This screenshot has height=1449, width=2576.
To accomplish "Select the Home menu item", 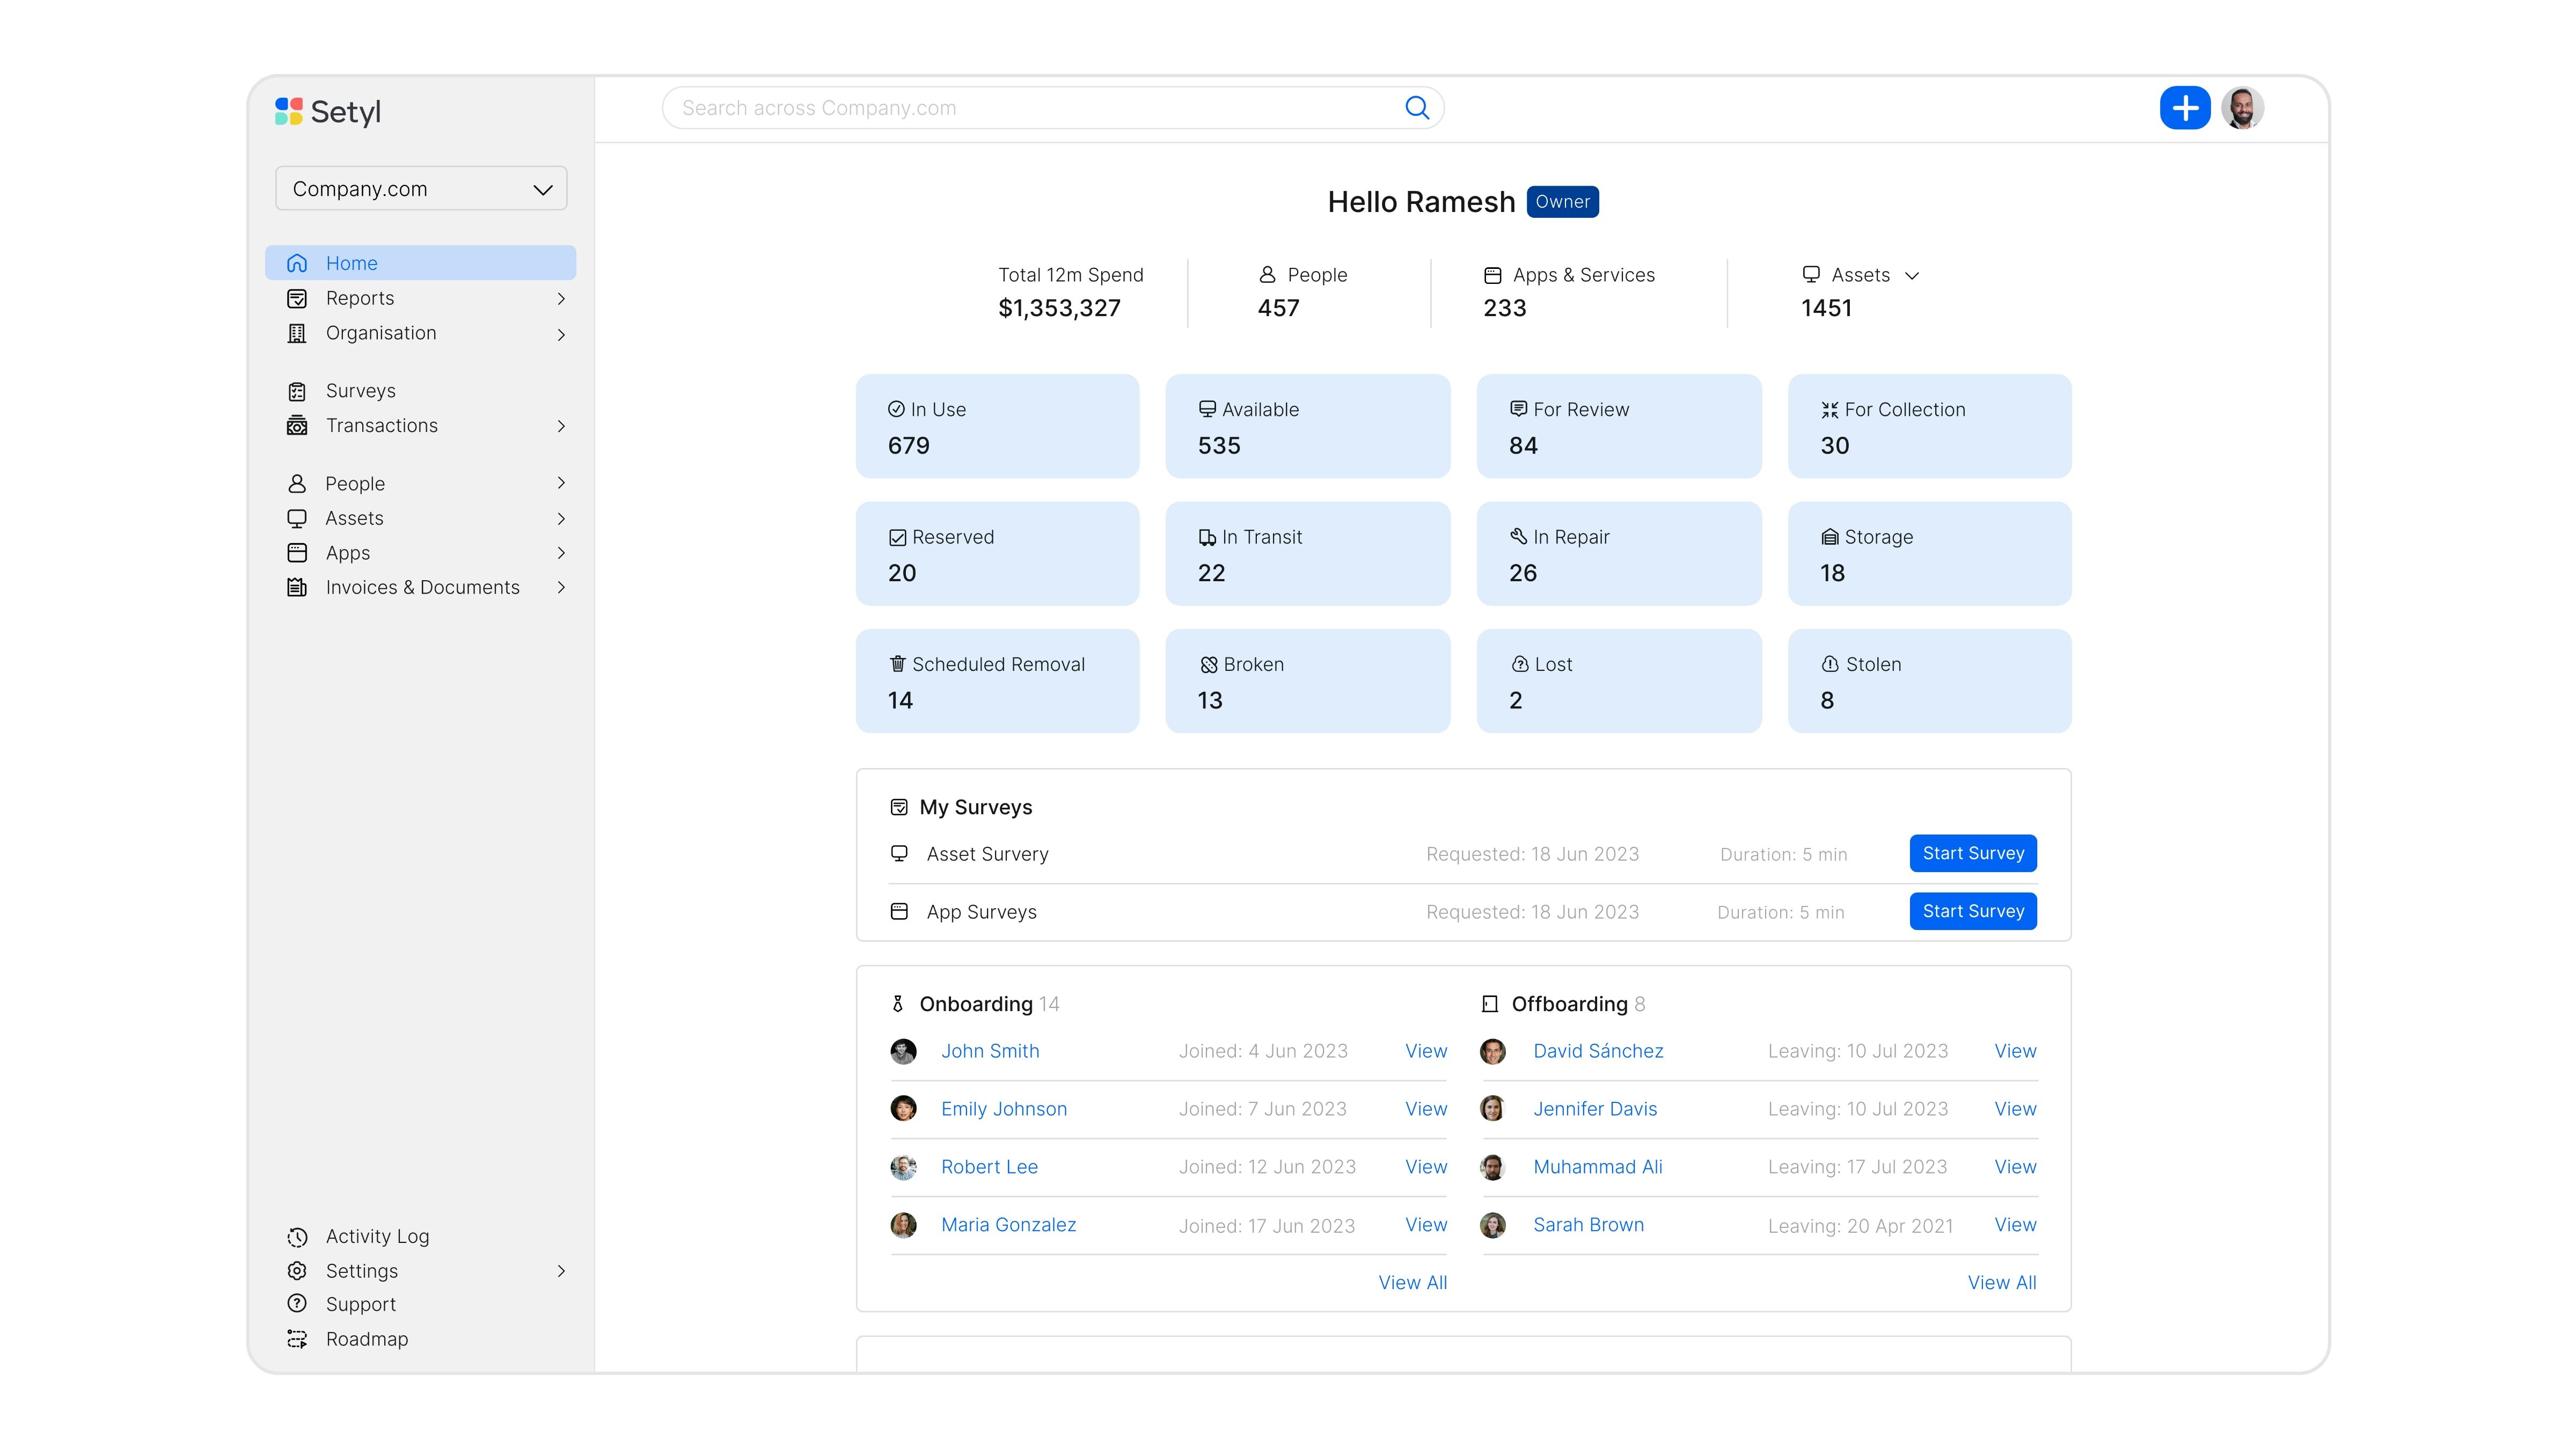I will pos(351,263).
